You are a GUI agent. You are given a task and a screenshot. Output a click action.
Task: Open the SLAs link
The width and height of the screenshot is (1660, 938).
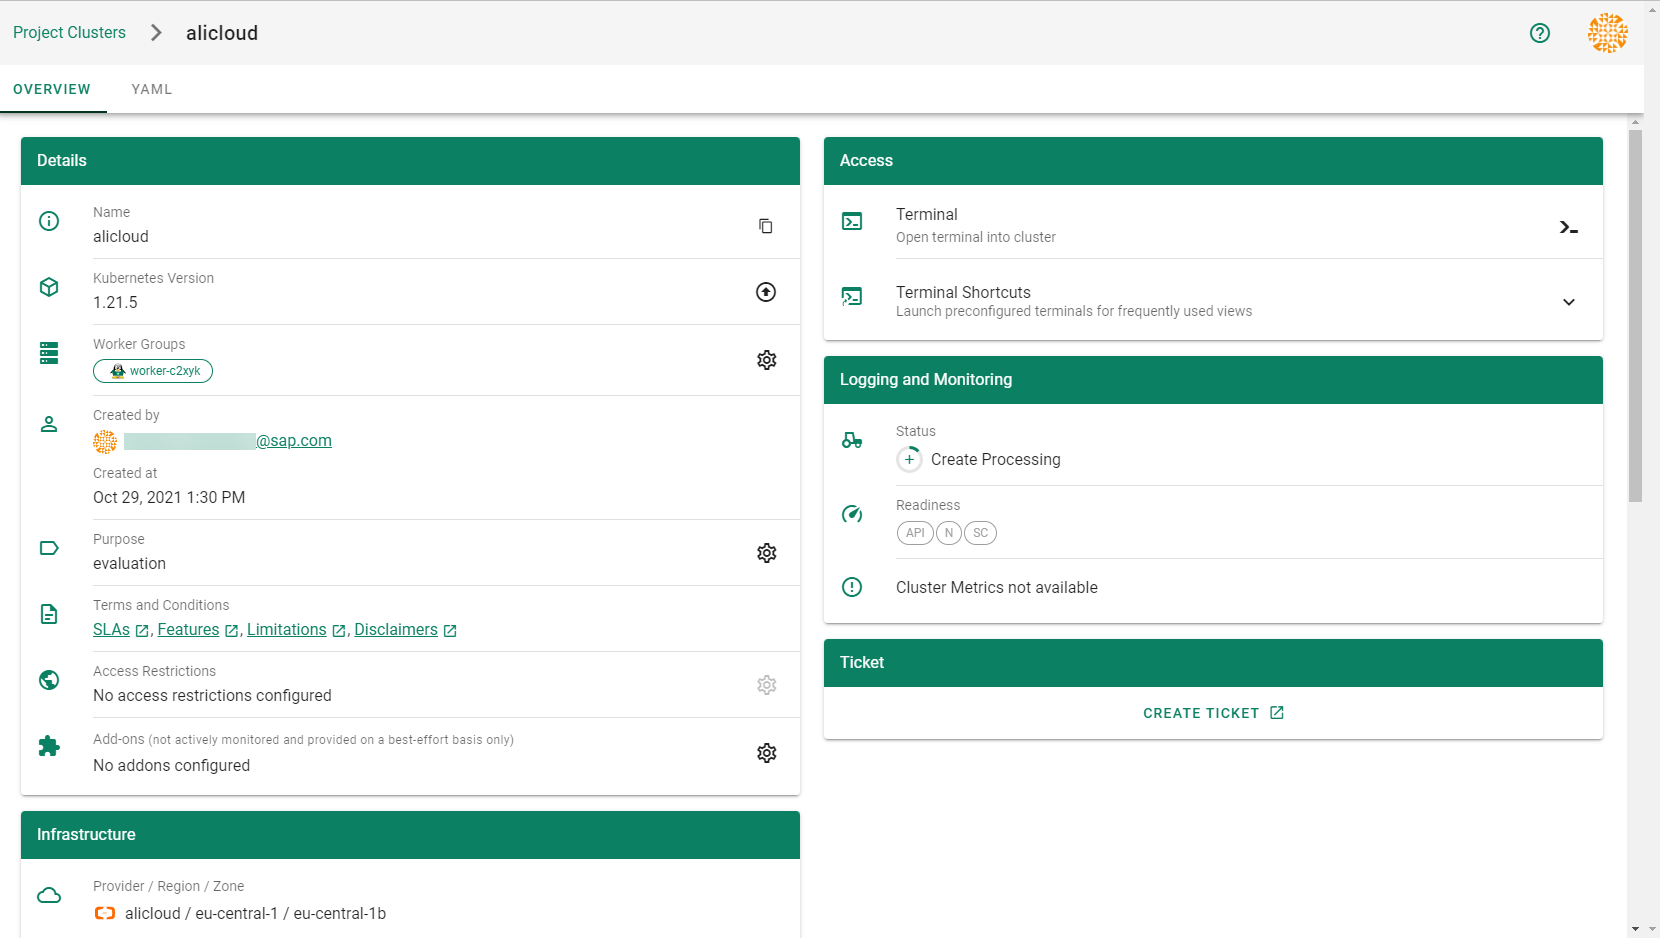point(111,630)
